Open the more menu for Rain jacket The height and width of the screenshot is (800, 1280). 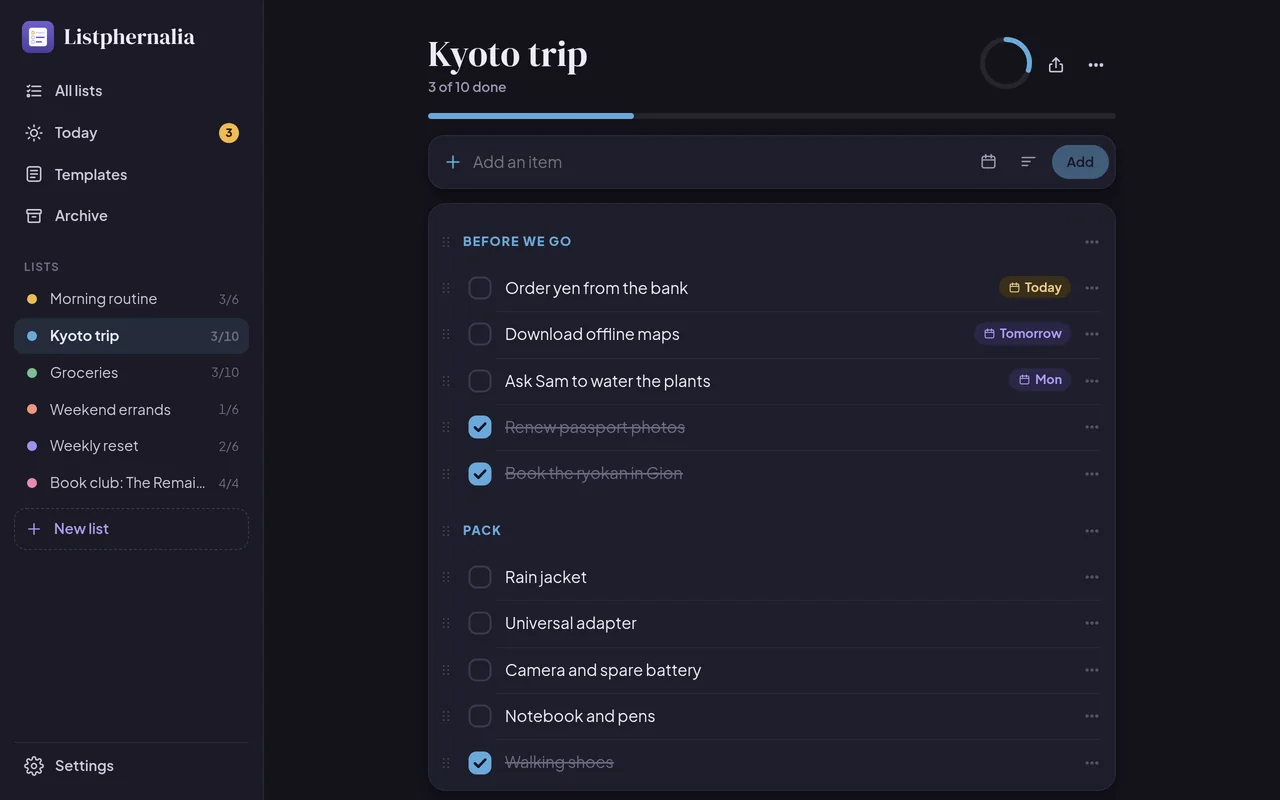(1092, 577)
